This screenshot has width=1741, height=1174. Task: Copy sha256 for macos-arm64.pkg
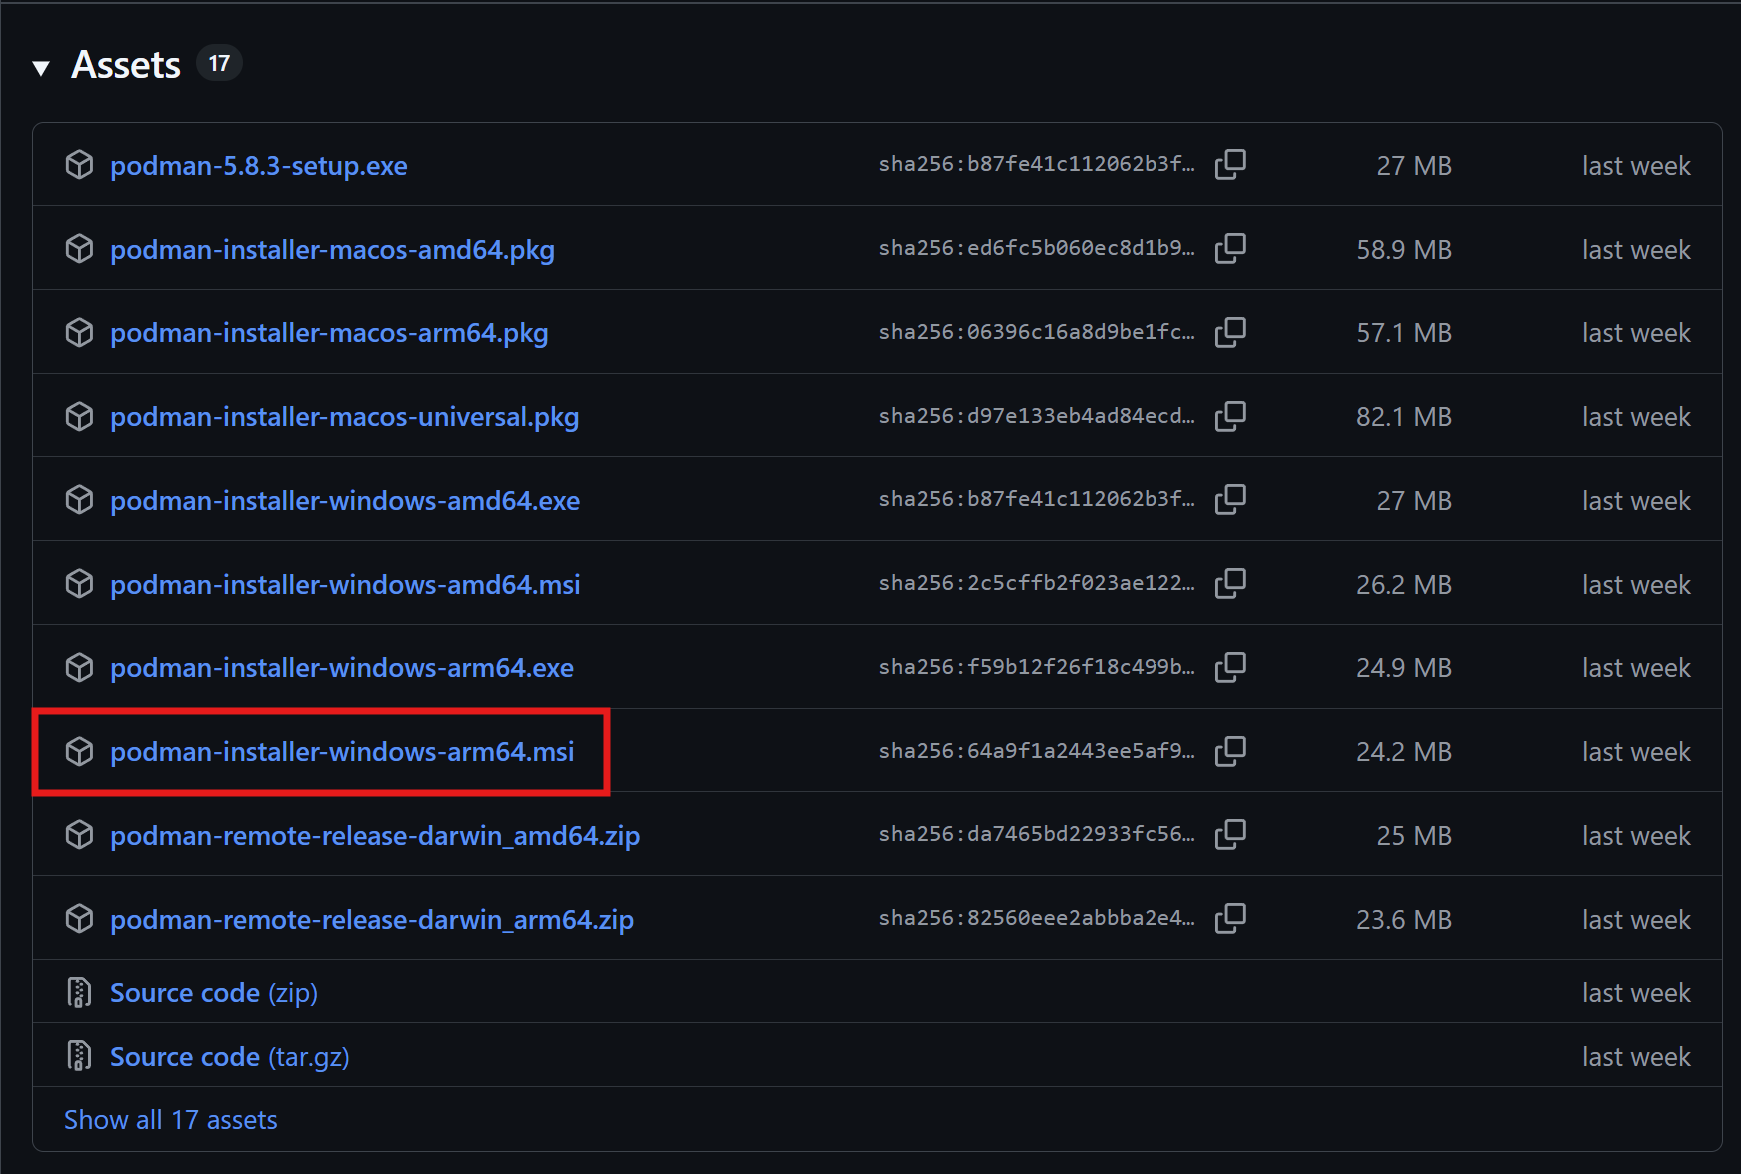[x=1230, y=333]
